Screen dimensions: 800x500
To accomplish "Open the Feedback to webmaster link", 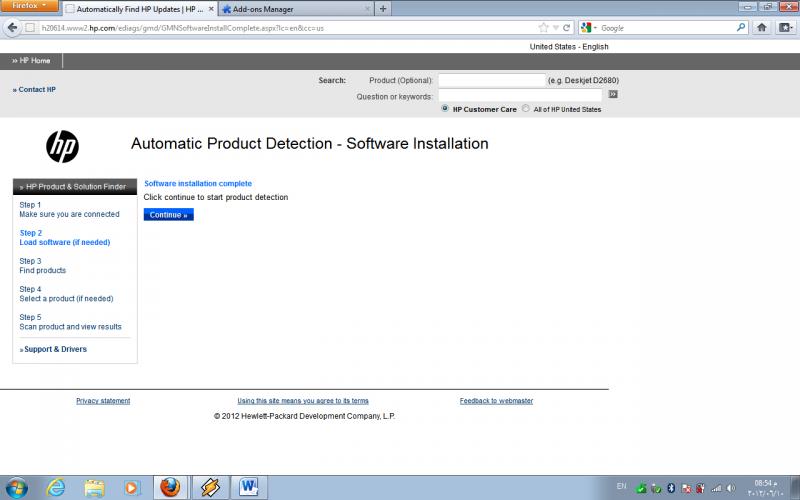I will tap(496, 401).
